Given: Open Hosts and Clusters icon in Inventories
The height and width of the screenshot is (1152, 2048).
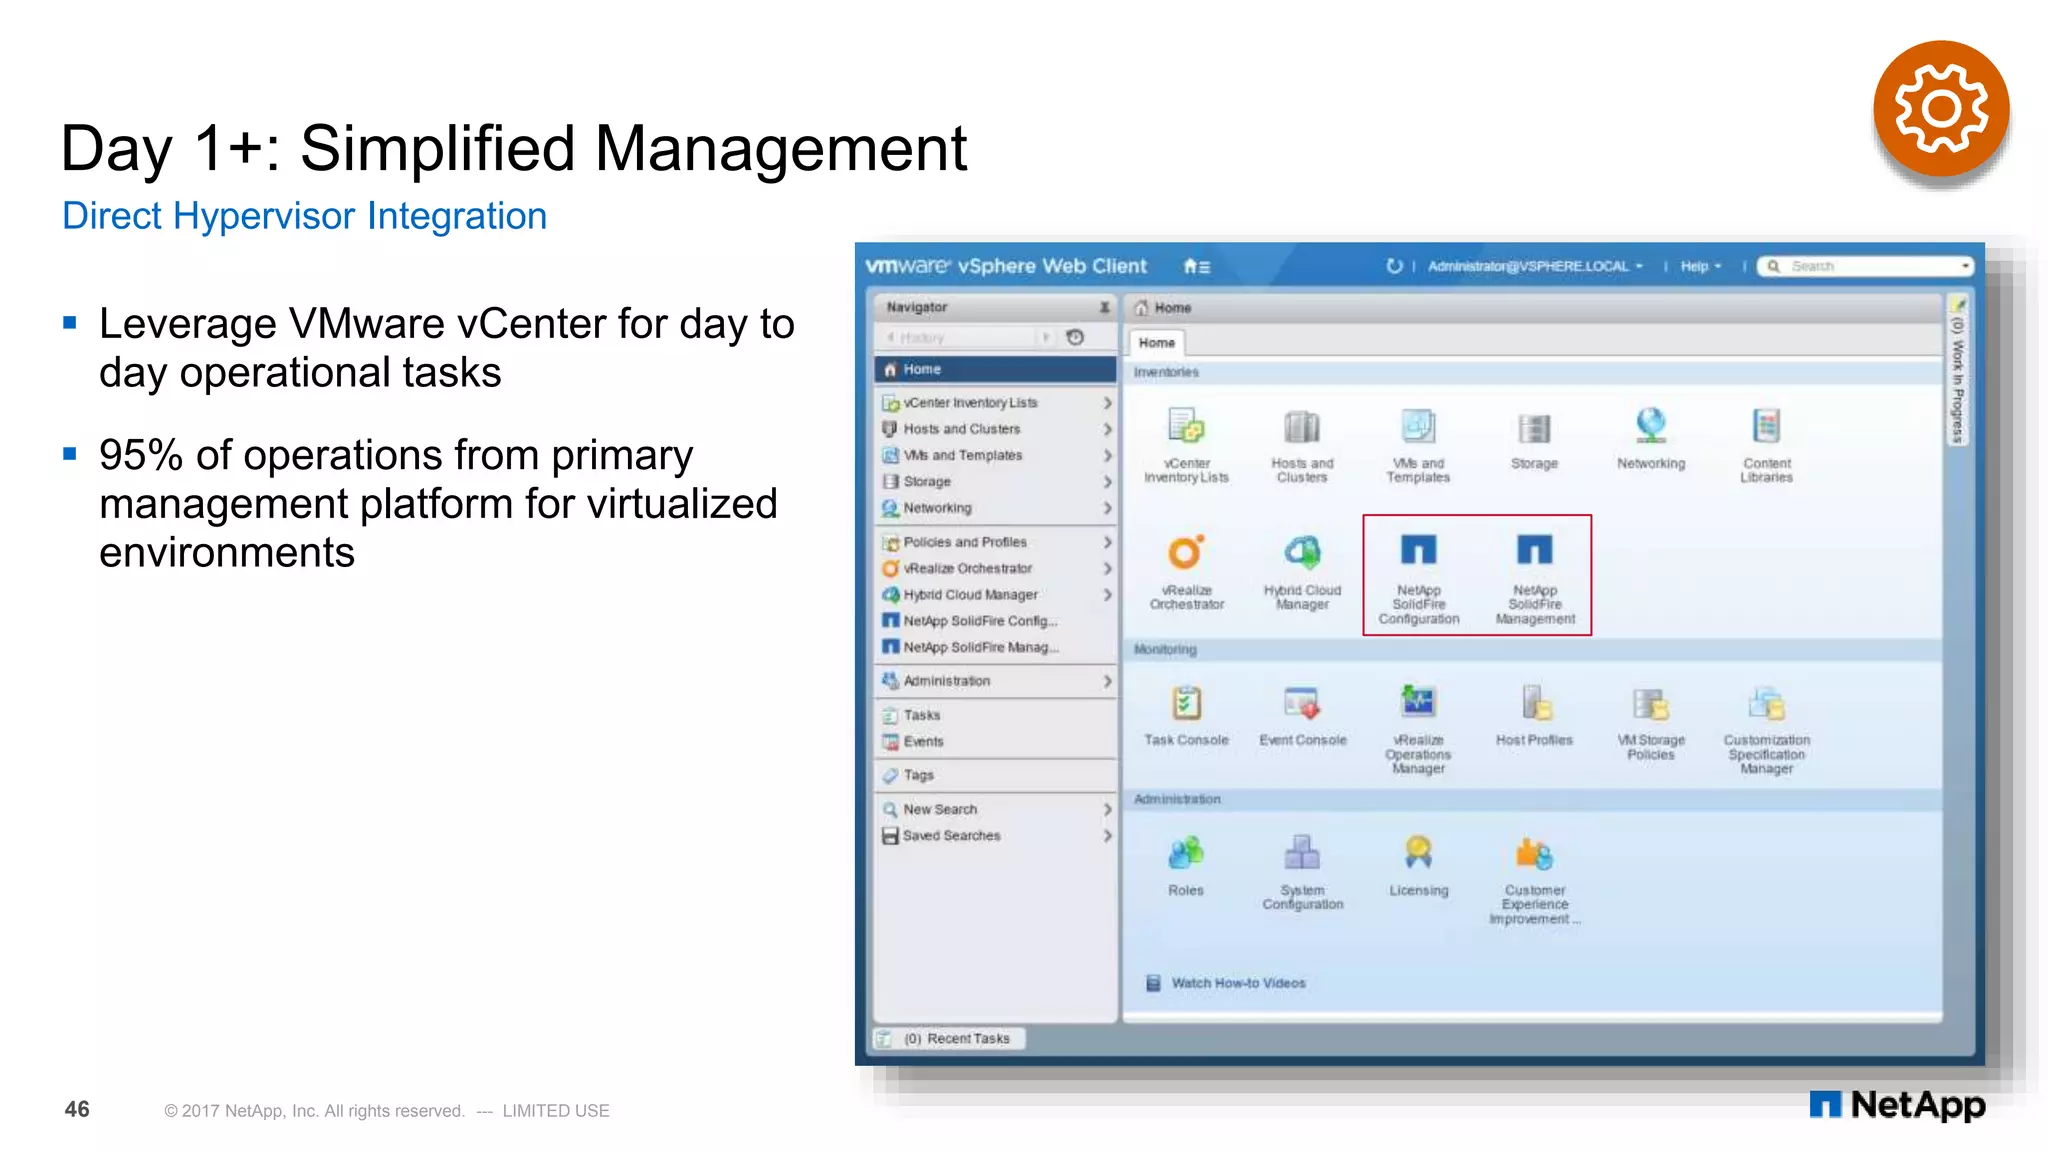Looking at the screenshot, I should tap(1302, 428).
